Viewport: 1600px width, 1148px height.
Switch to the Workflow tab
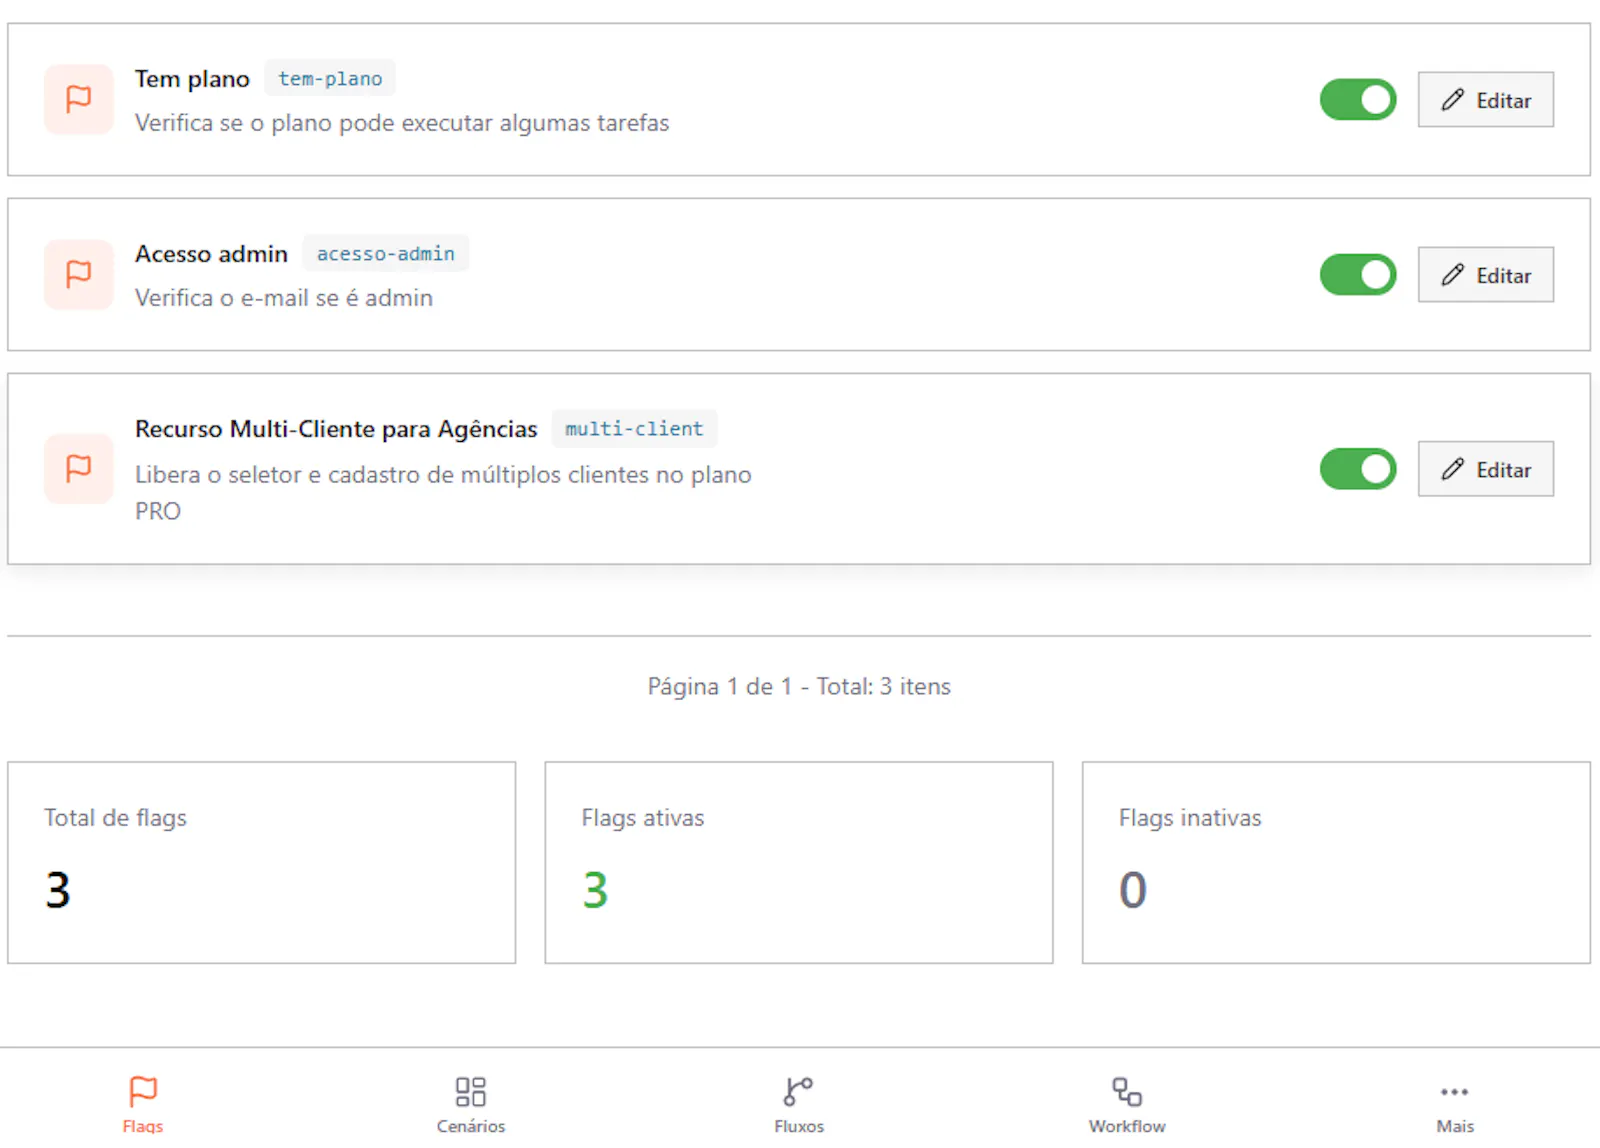pyautogui.click(x=1127, y=1104)
